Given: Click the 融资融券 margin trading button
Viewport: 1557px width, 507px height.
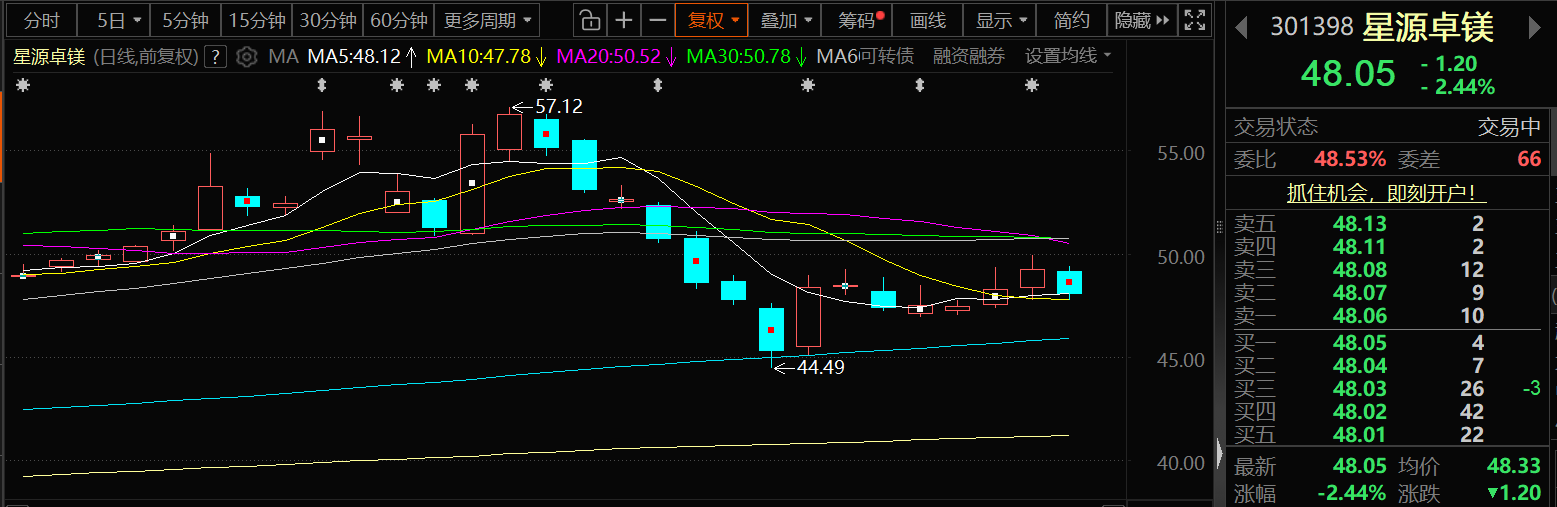Looking at the screenshot, I should click(x=969, y=57).
